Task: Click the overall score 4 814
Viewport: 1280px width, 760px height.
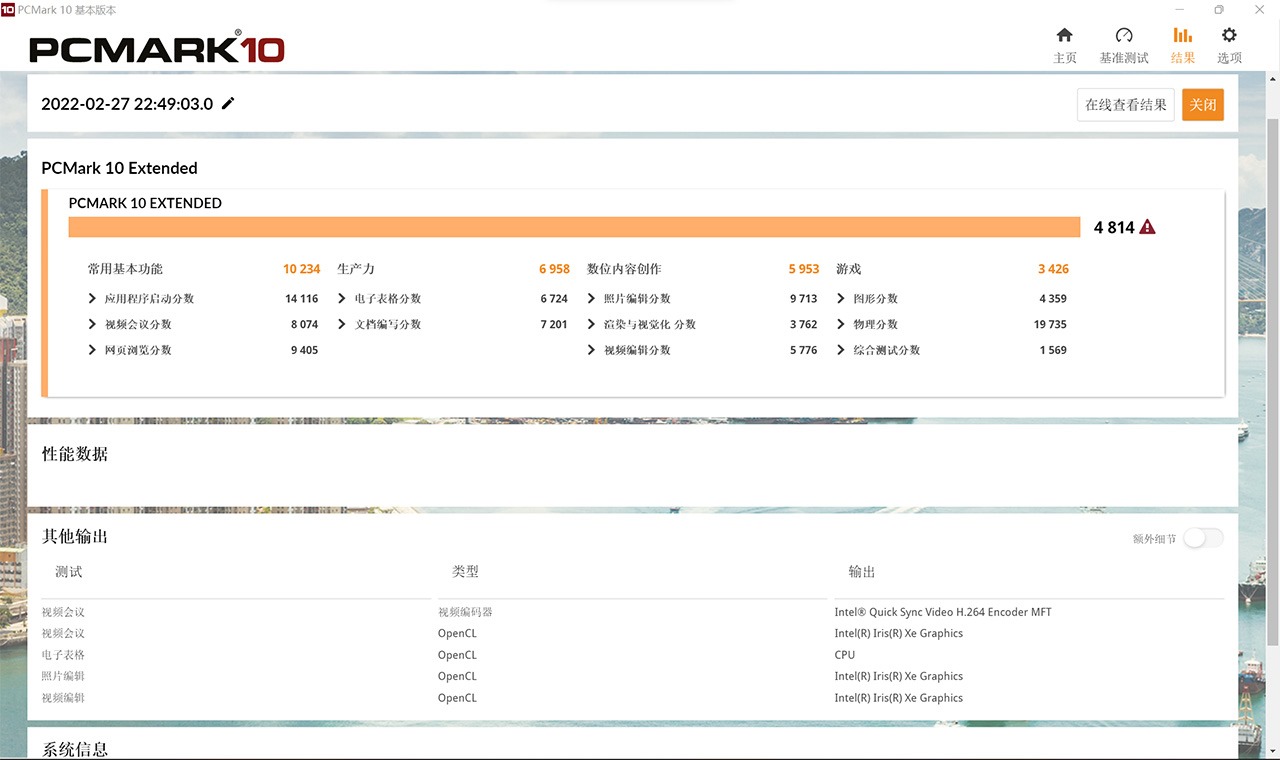Action: 1114,227
